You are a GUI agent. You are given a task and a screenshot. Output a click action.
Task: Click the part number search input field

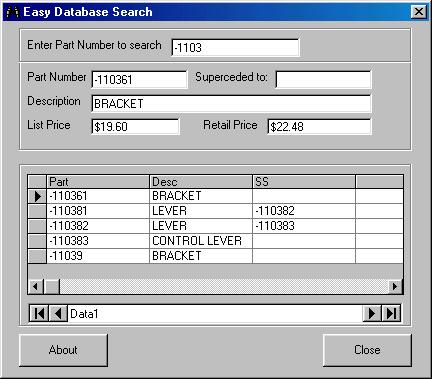[x=235, y=48]
